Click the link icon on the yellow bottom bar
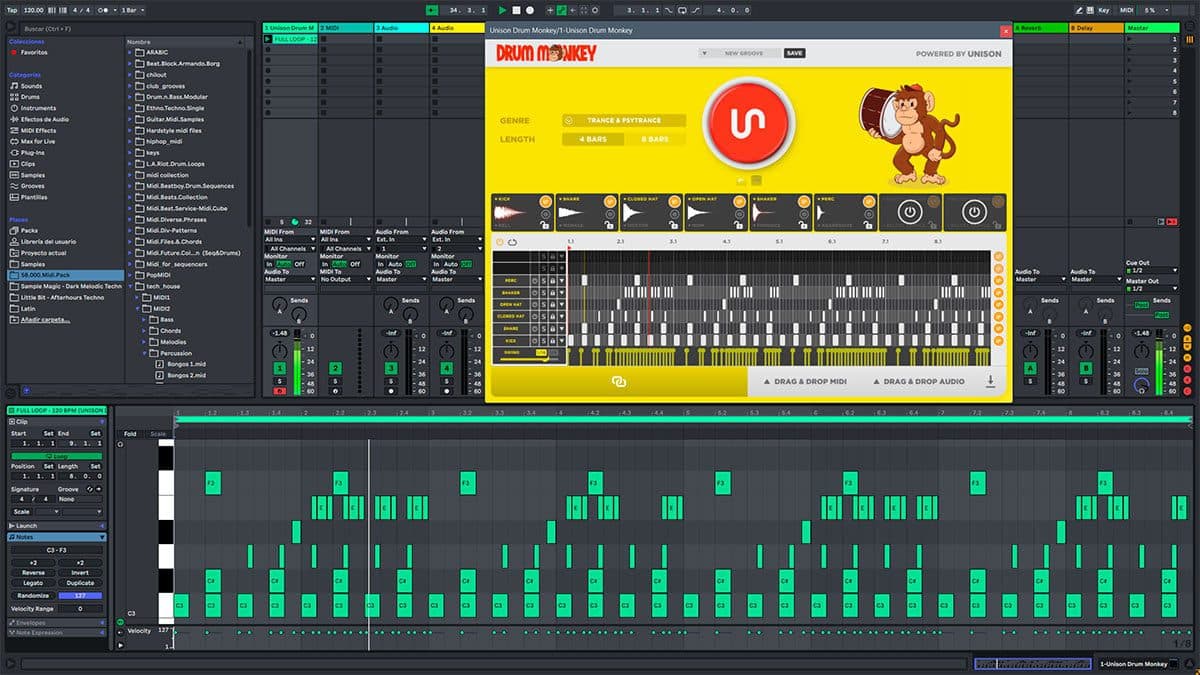Viewport: 1200px width, 675px height. coord(619,382)
